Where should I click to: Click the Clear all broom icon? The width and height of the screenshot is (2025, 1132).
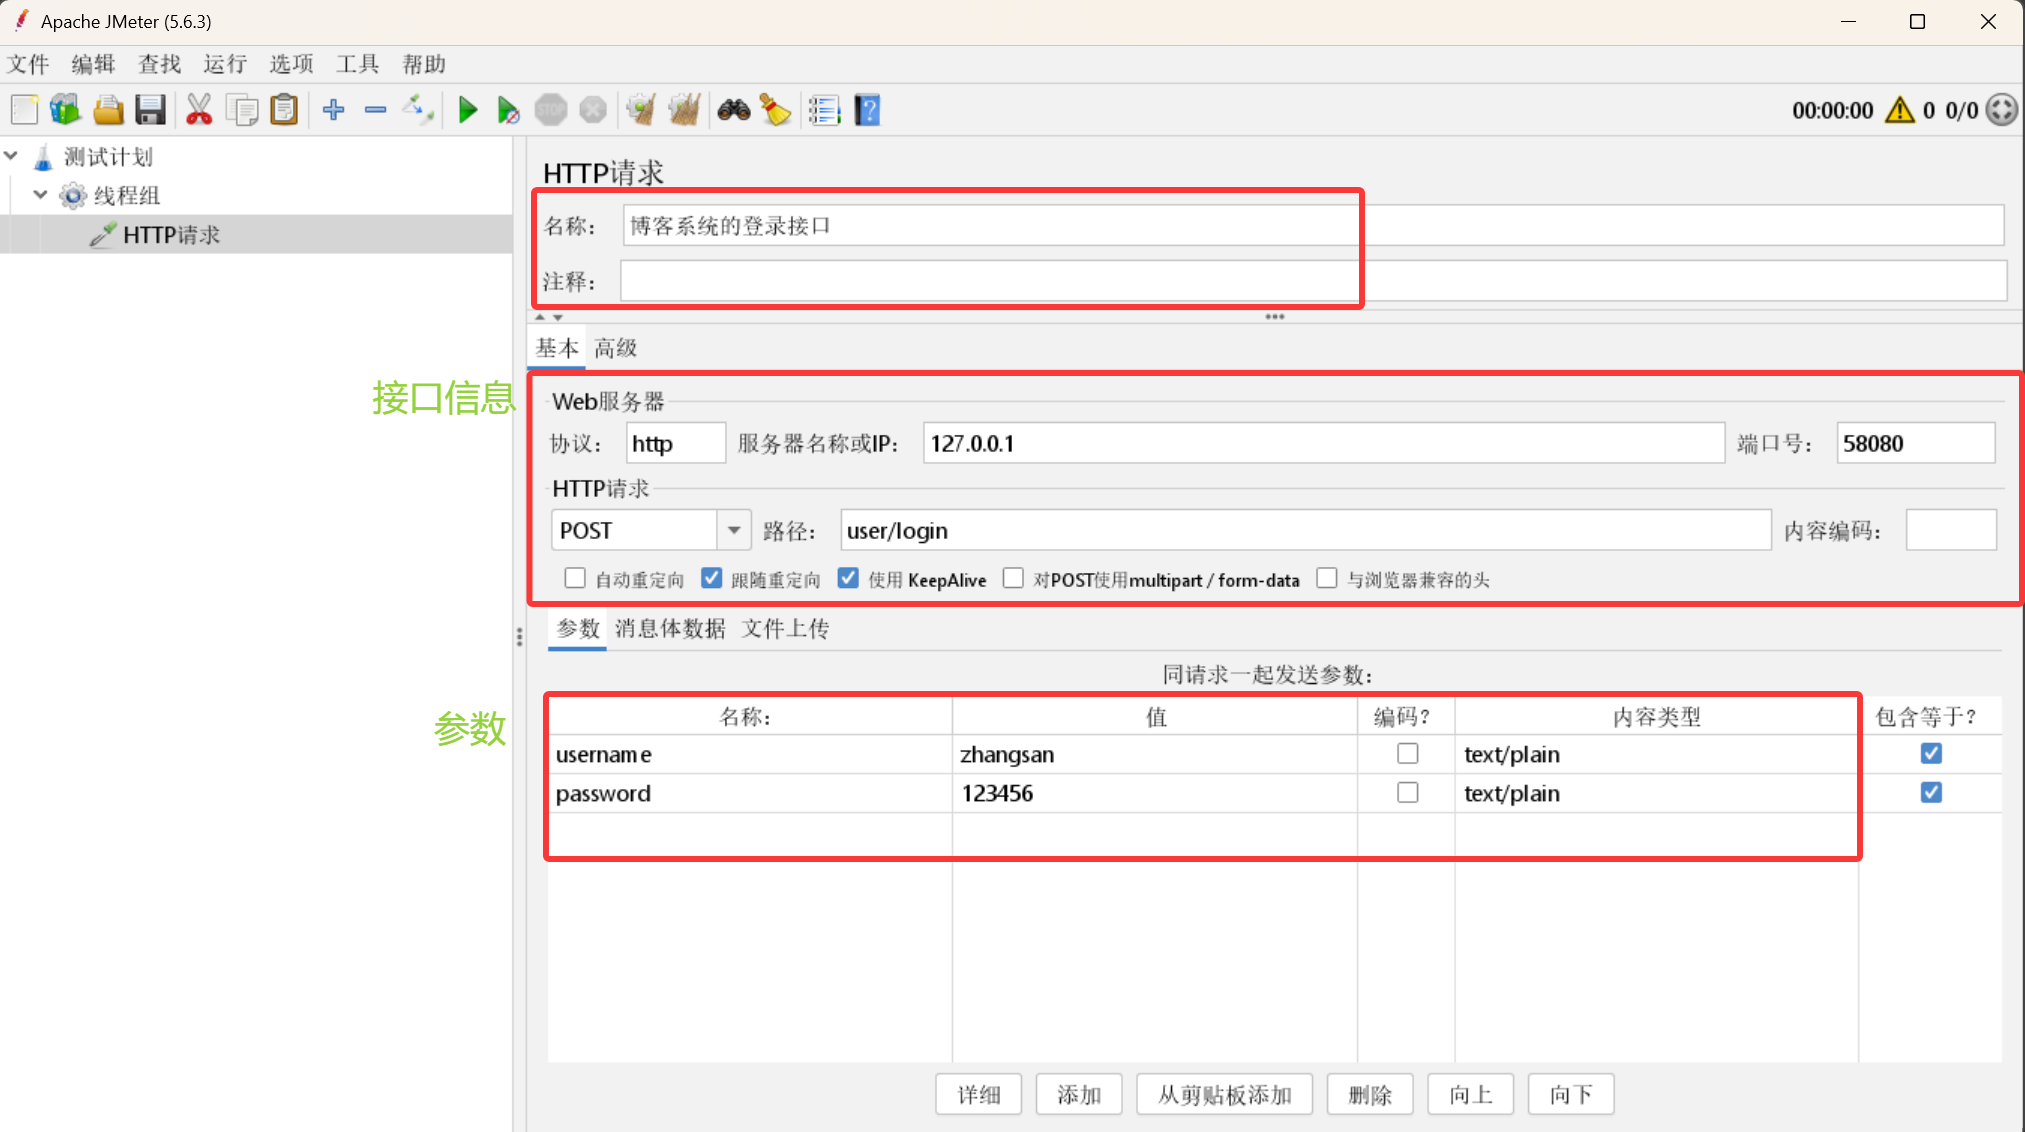pos(684,110)
